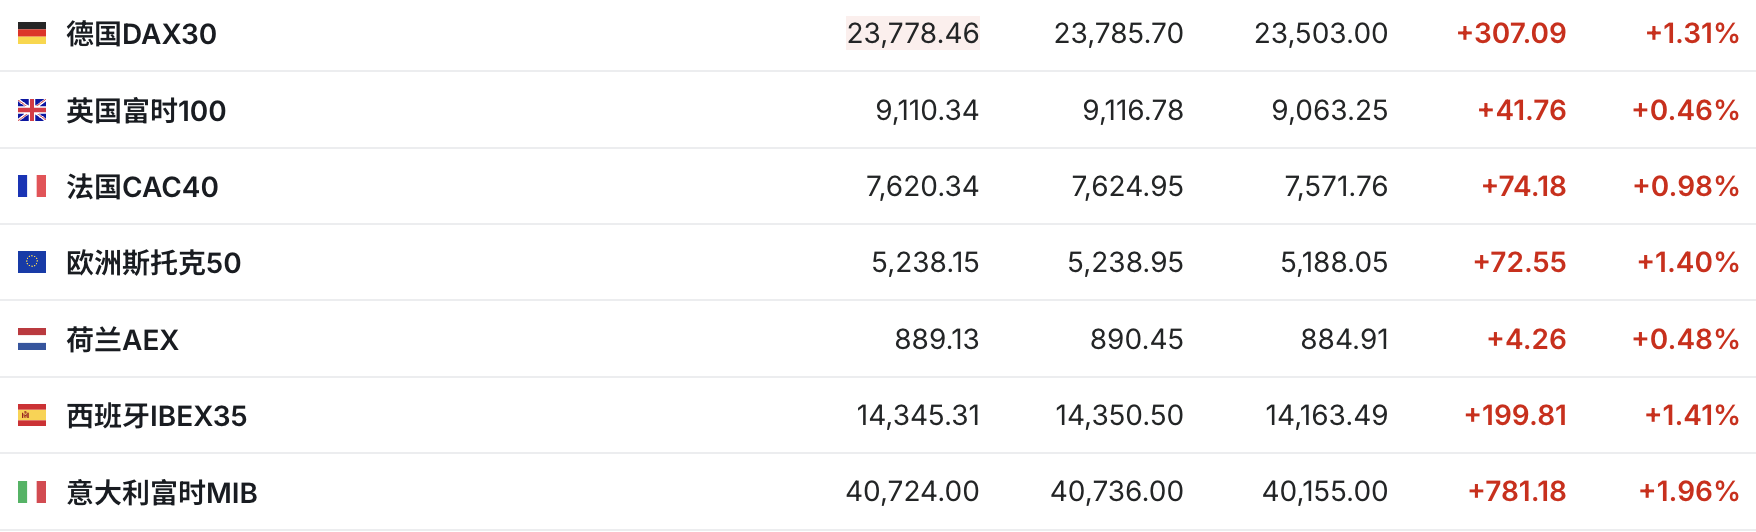Viewport: 1756px width, 532px height.
Task: Open the 西班牙IBEX35 index link
Action: point(157,416)
